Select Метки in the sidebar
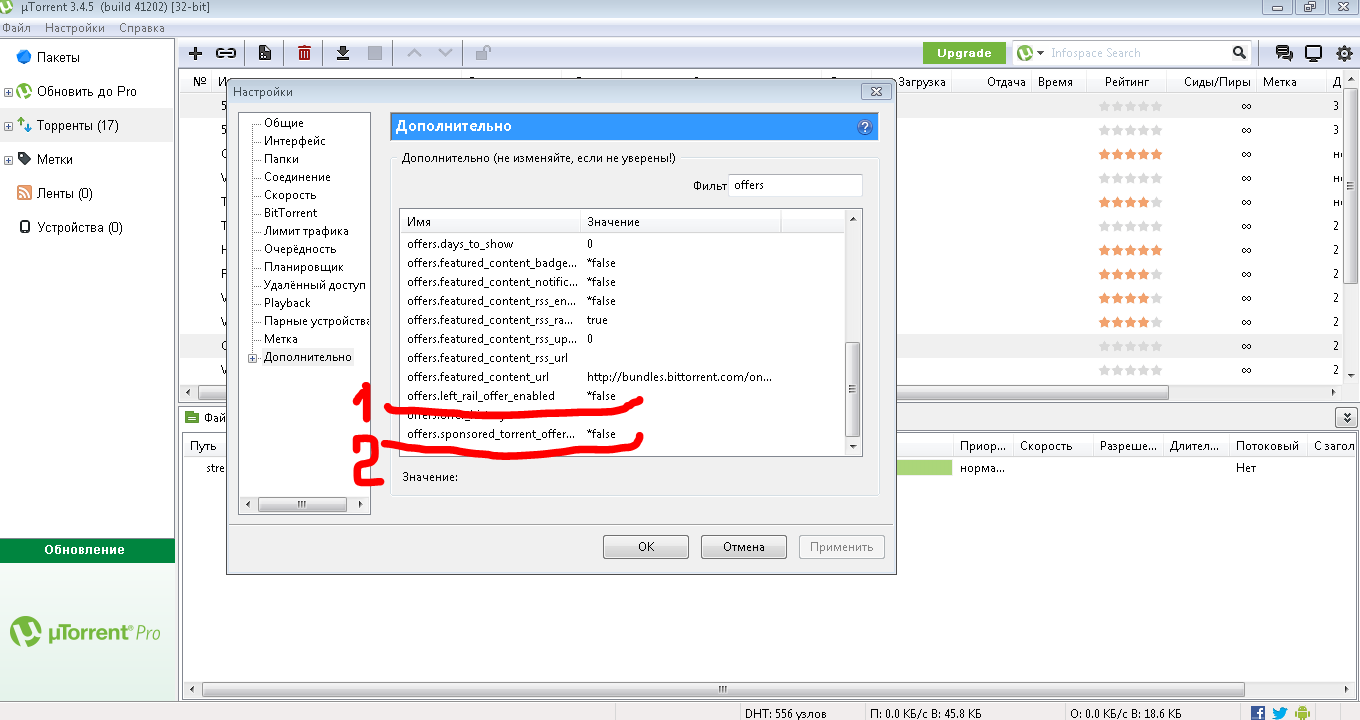Screen dimensions: 1360x720 click(55, 159)
